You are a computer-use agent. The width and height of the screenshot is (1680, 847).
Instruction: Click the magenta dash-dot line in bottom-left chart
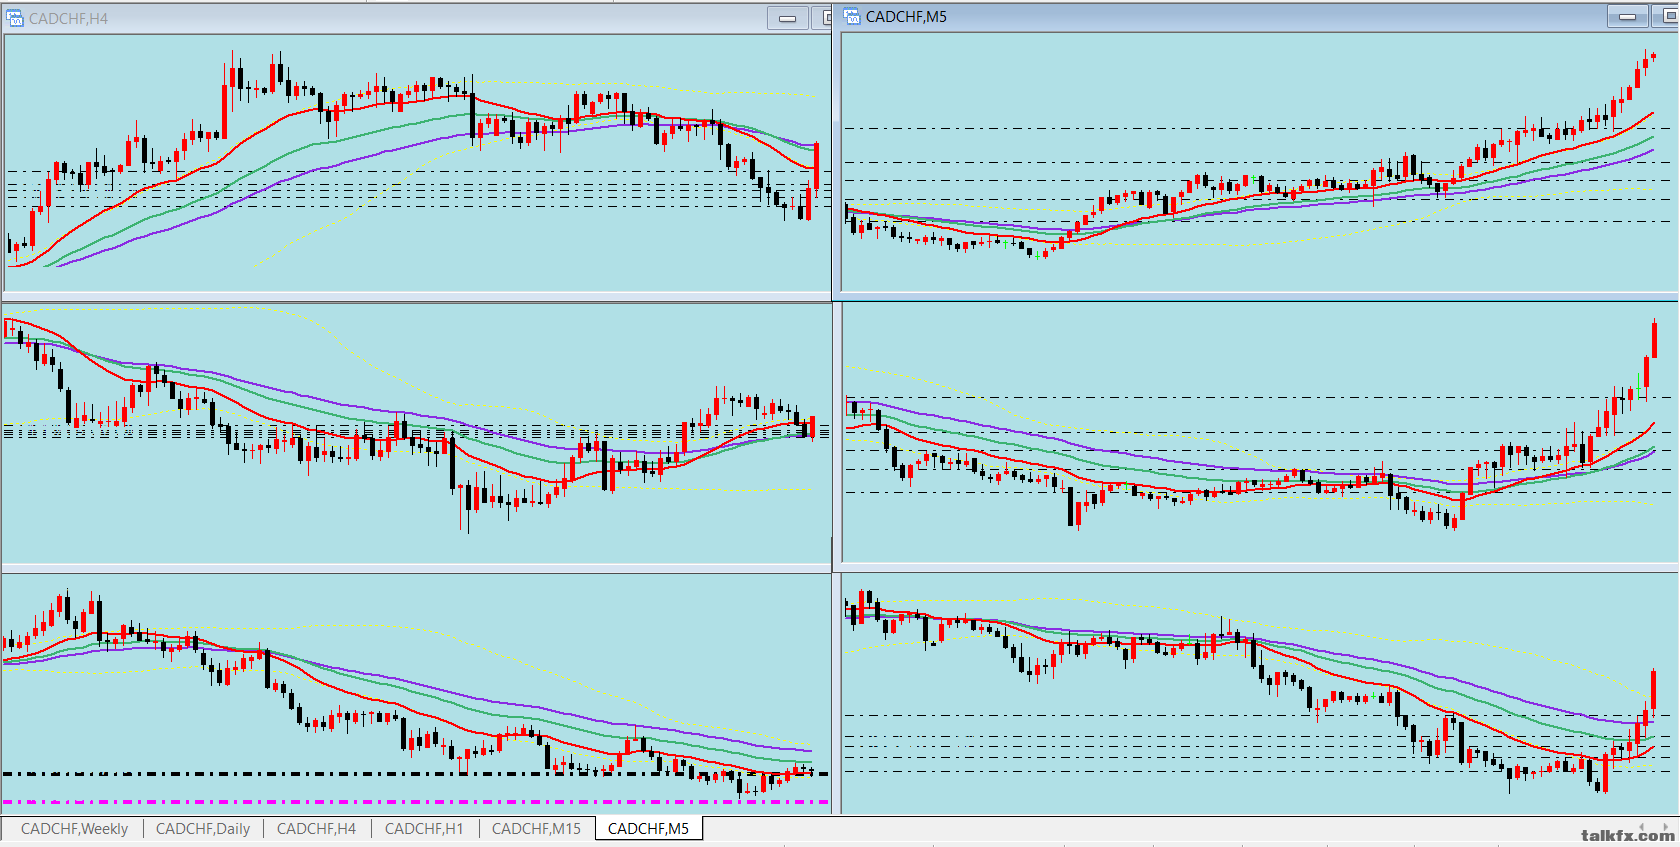[416, 802]
